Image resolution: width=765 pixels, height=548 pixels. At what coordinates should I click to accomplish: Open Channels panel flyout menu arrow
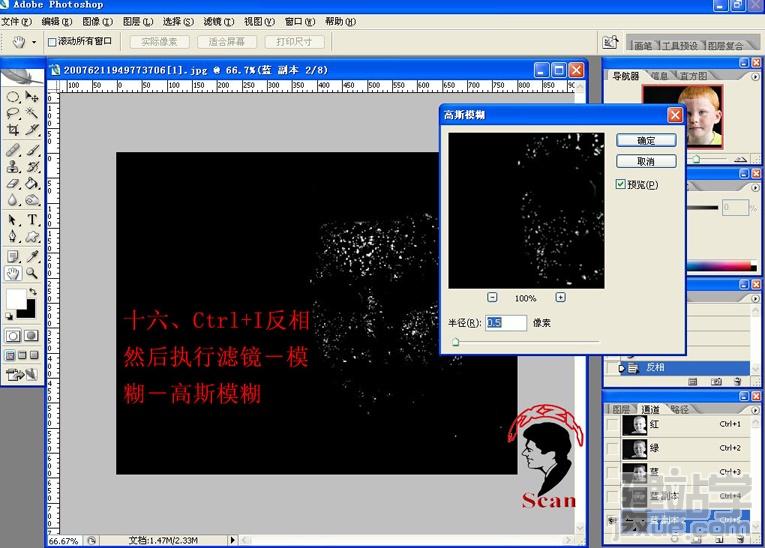pos(755,410)
